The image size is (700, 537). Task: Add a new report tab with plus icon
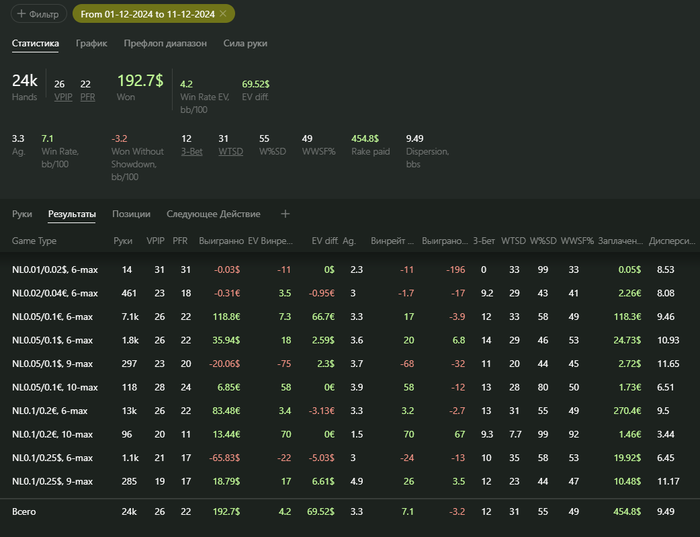click(285, 214)
